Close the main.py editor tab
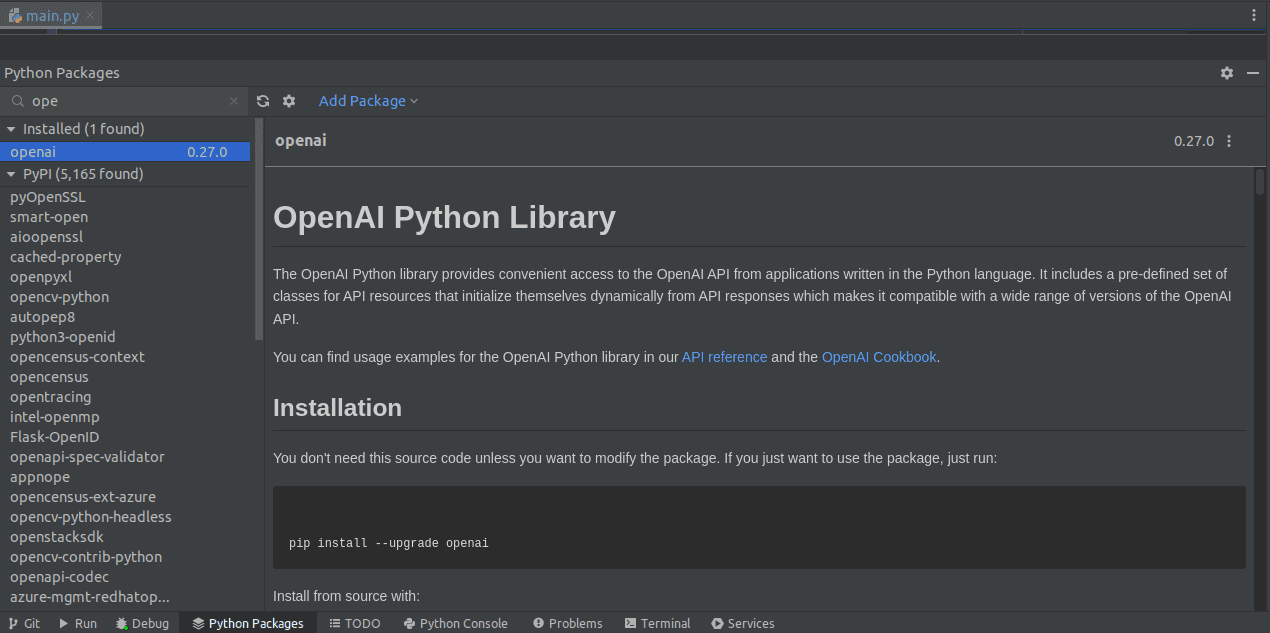The image size is (1270, 633). pos(90,16)
